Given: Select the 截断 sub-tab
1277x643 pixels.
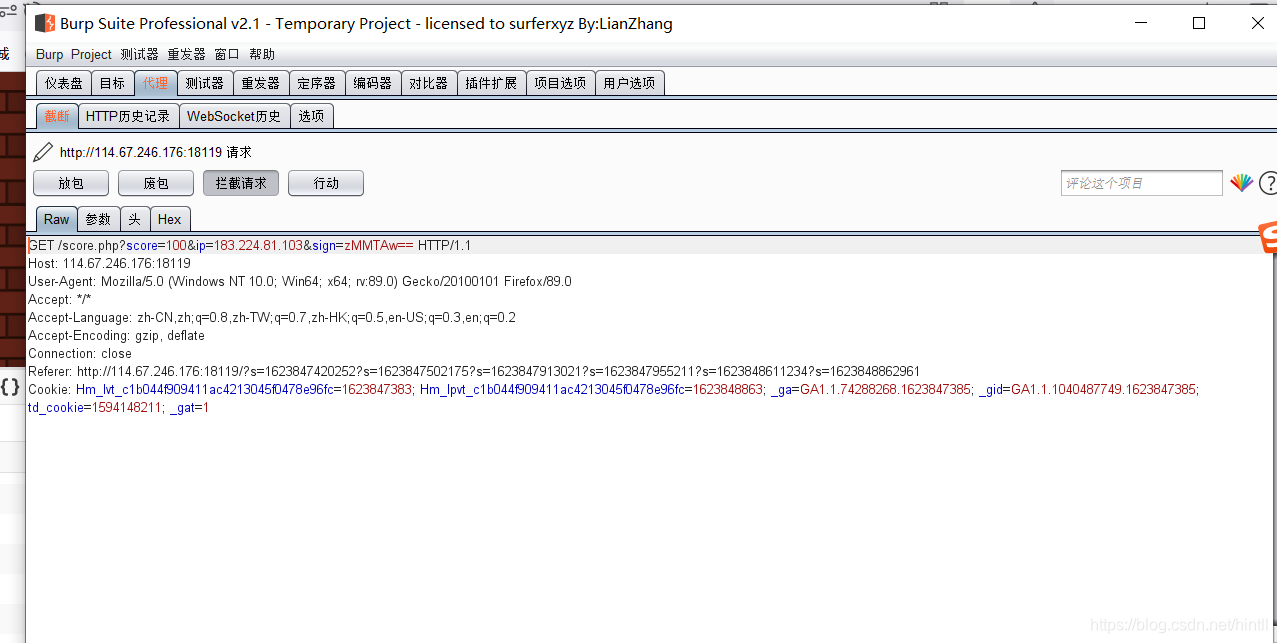Looking at the screenshot, I should 57,116.
